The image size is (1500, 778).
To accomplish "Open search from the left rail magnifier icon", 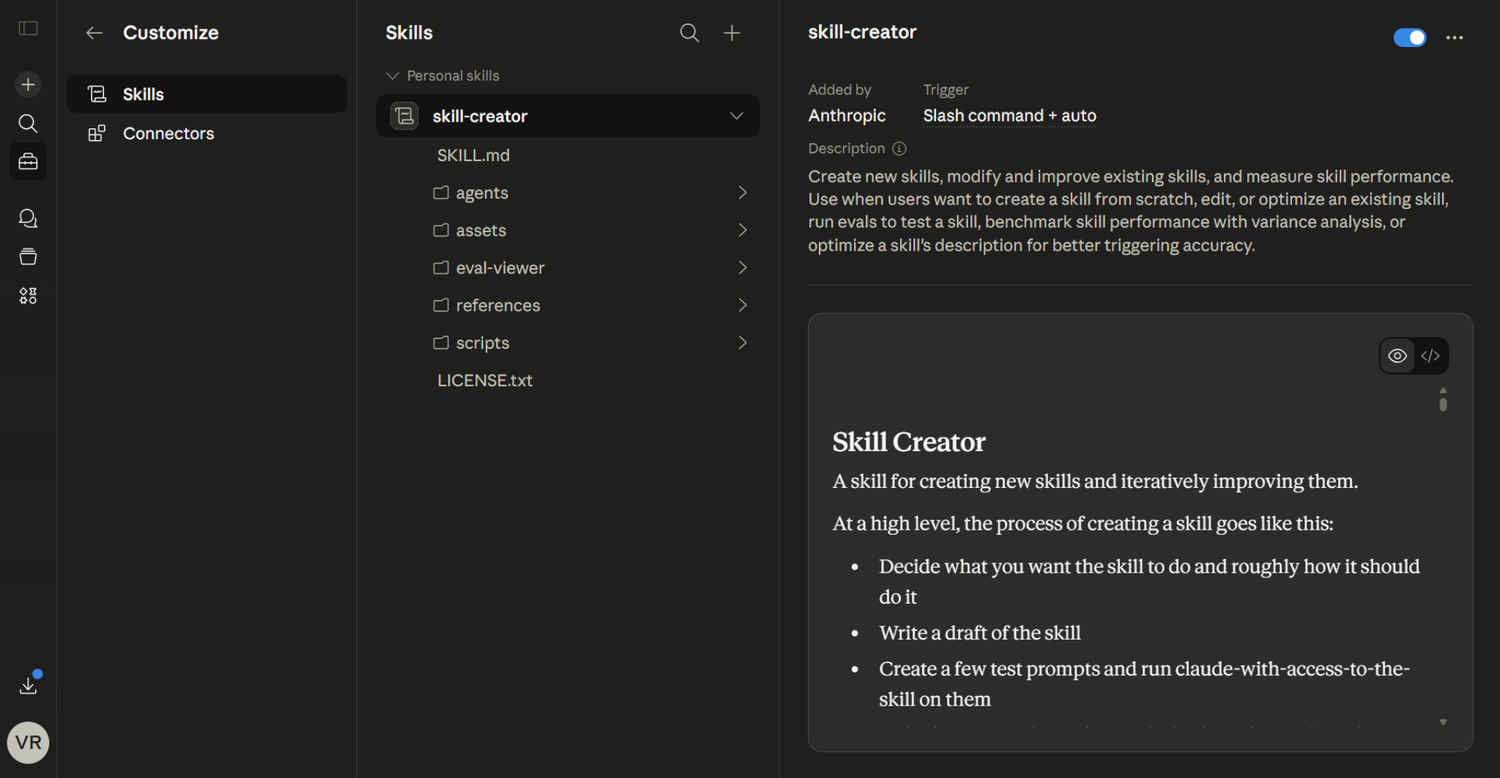I will [28, 123].
